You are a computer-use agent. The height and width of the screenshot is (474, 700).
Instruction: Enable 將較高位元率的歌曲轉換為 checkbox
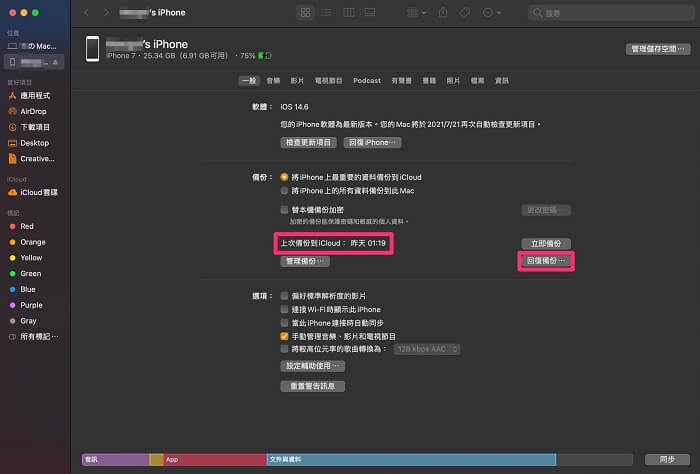(x=284, y=349)
